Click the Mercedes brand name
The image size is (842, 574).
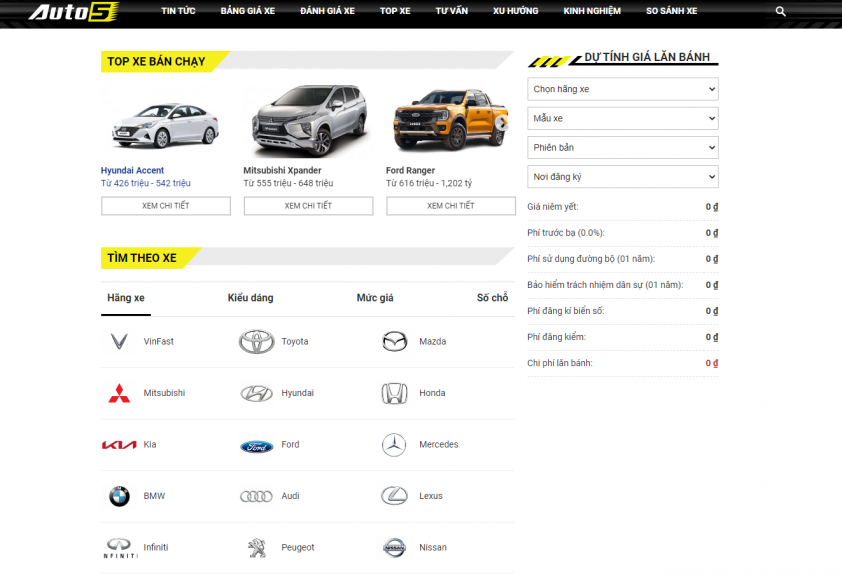click(438, 445)
